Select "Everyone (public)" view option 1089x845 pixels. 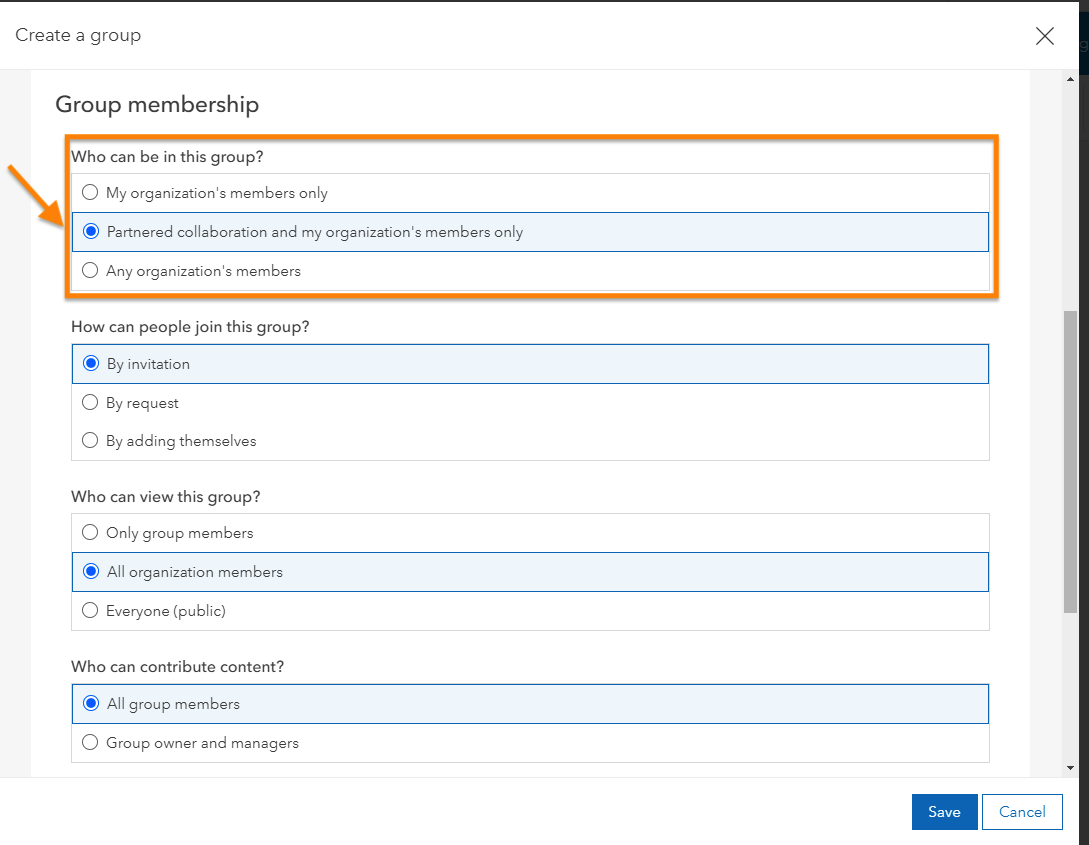click(90, 611)
